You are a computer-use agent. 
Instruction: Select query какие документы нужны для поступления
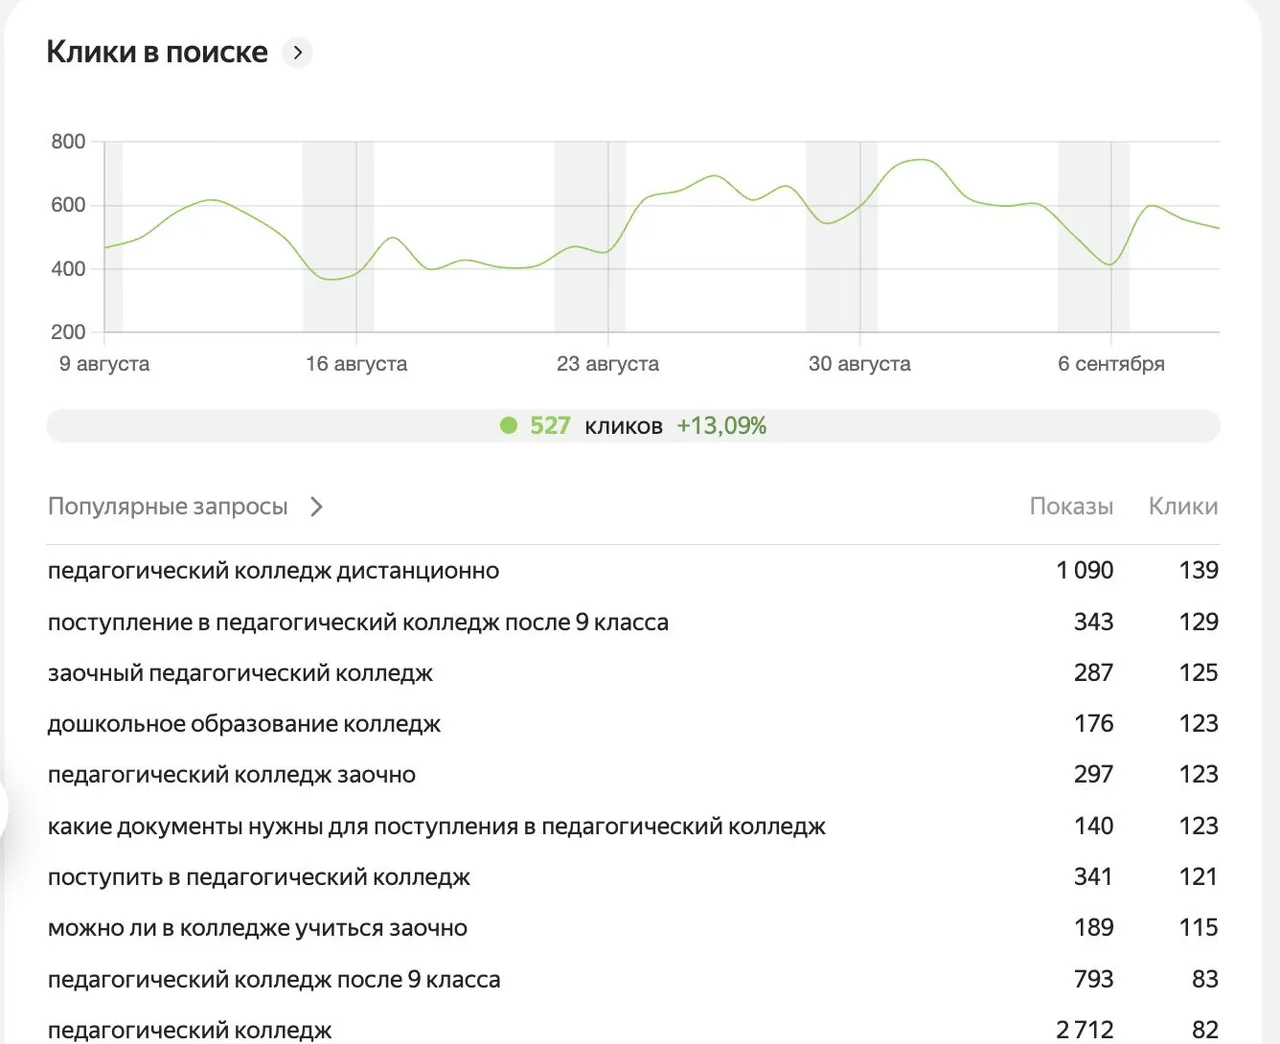437,827
